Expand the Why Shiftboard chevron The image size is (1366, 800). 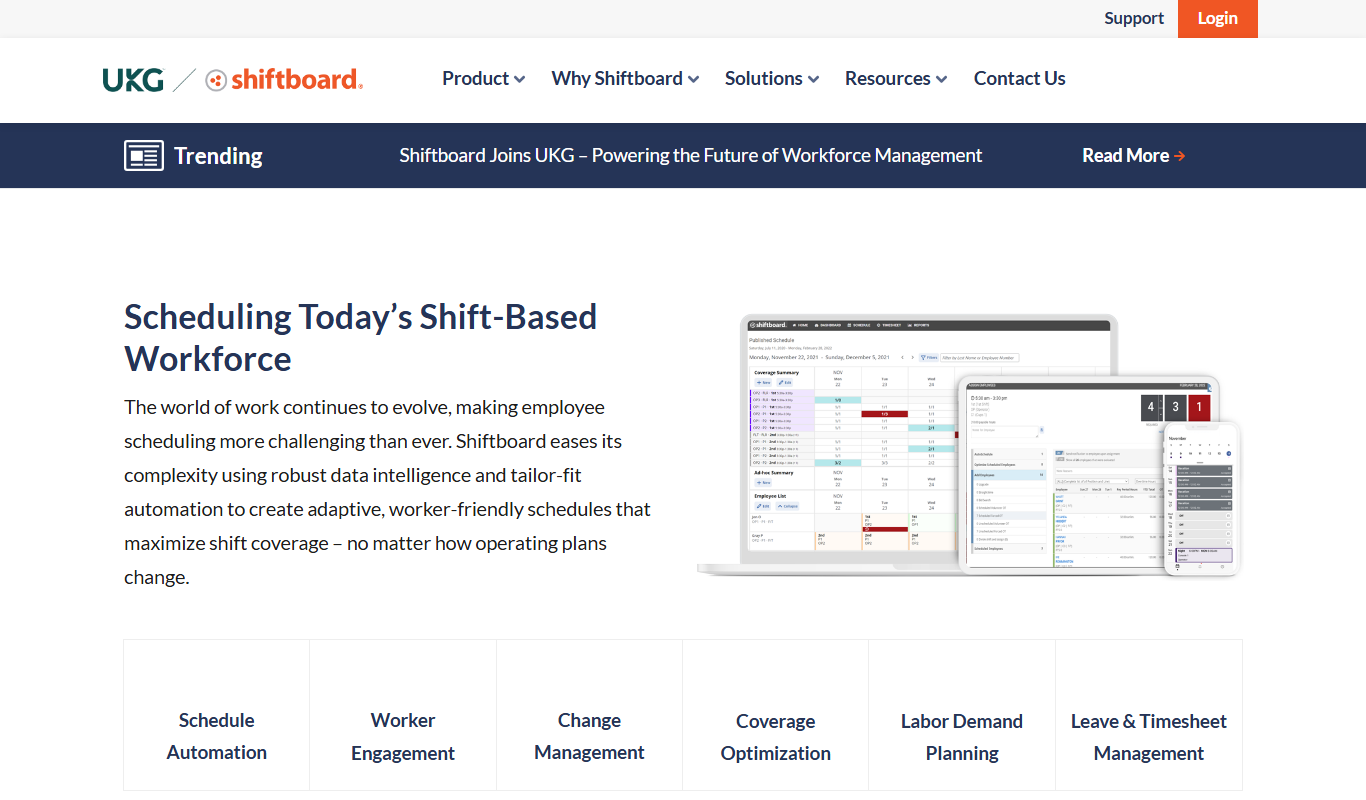pos(693,79)
